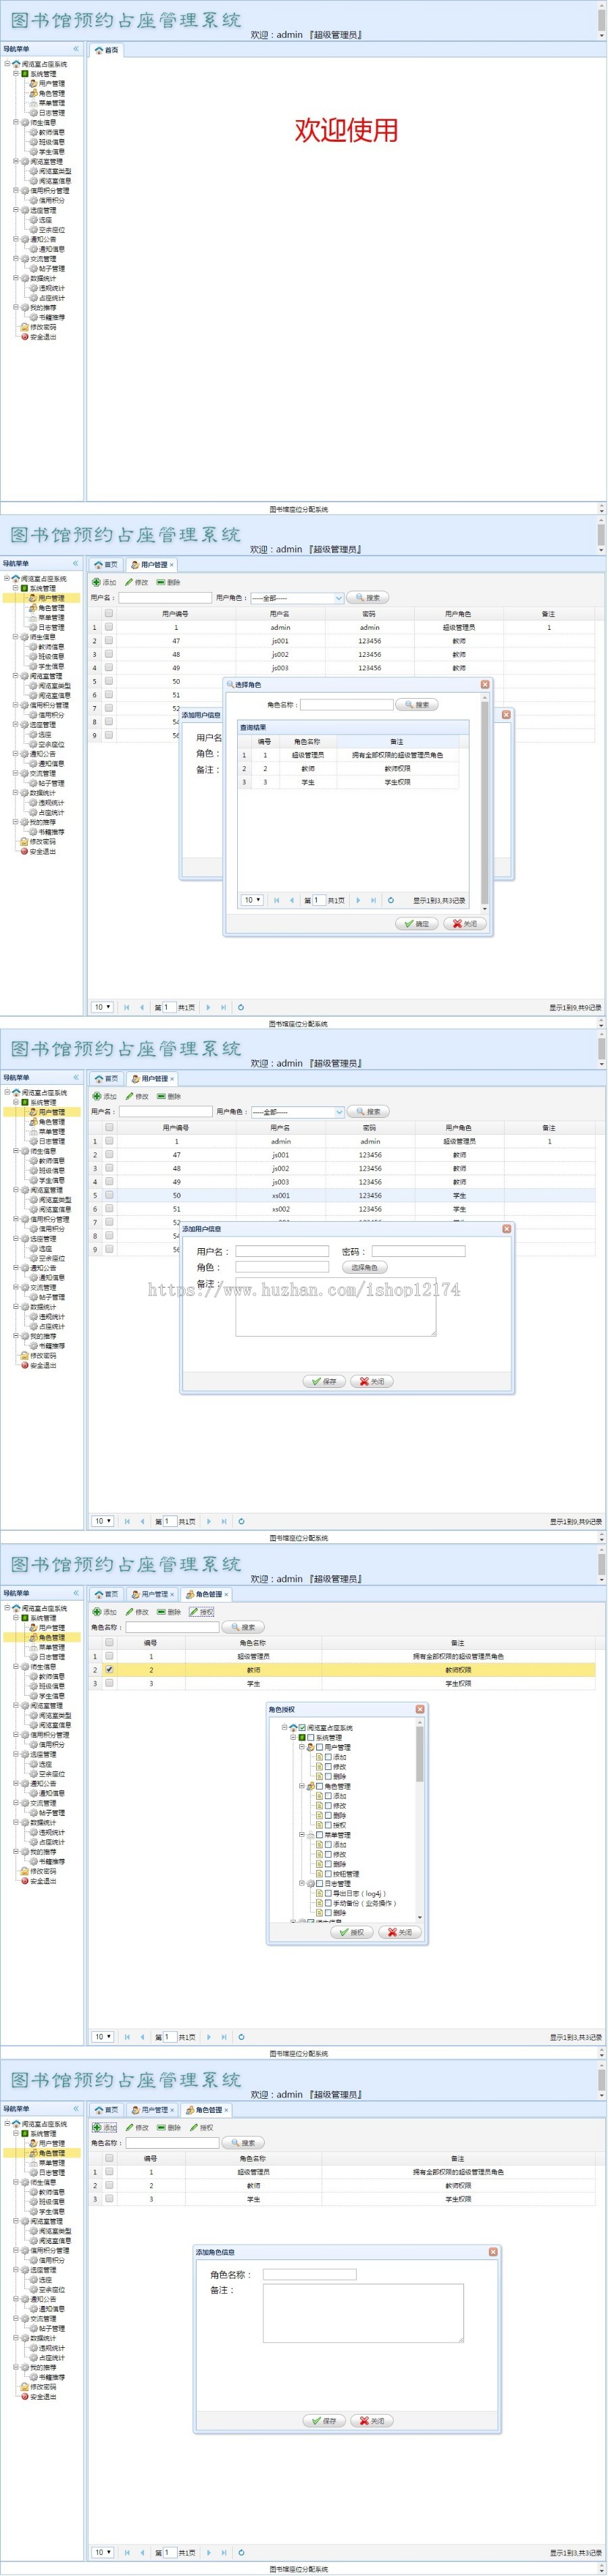Collapse 系统管理 node on the welcome screen tree
The height and width of the screenshot is (2576, 608).
(x=15, y=74)
